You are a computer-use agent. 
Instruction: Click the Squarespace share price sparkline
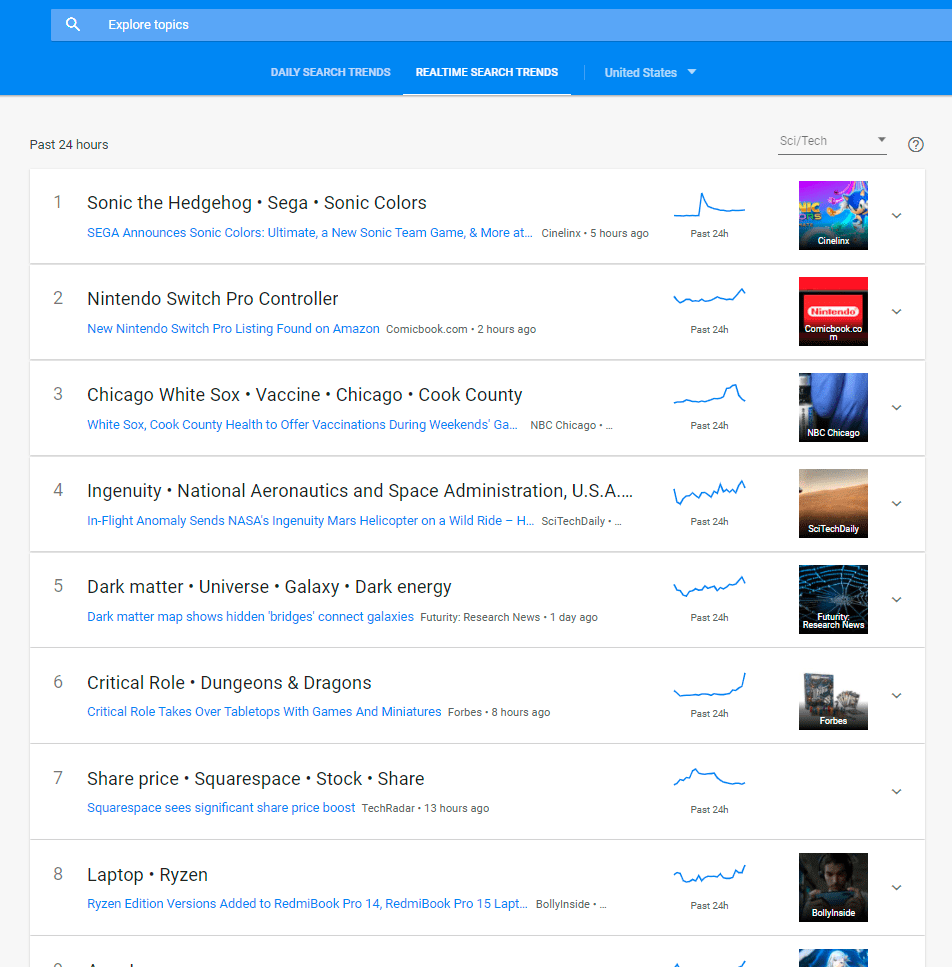pos(709,777)
